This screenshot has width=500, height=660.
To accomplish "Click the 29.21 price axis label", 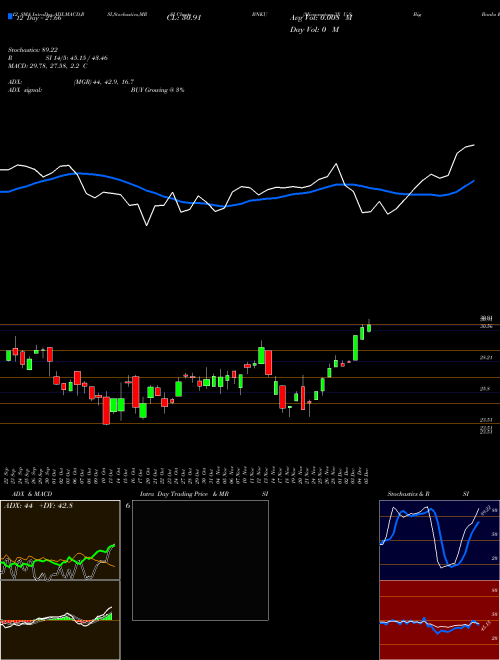I will [x=486, y=358].
